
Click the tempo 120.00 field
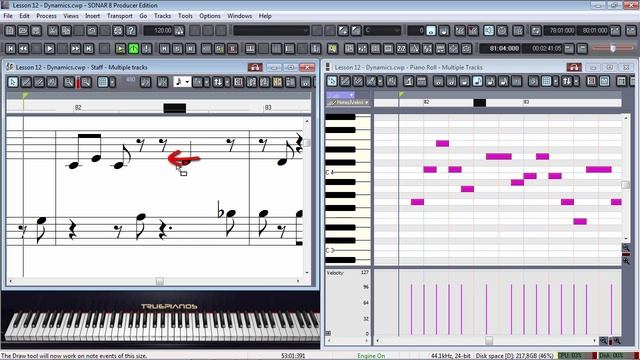[x=158, y=31]
